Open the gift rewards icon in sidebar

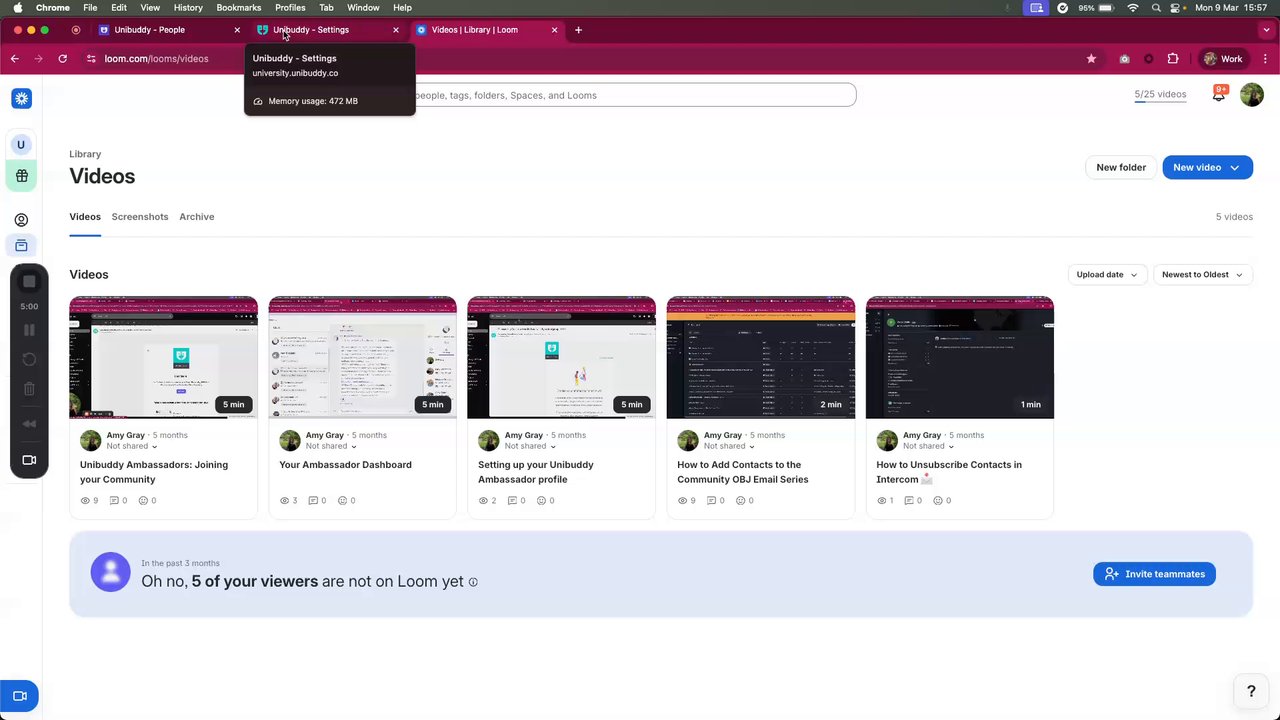21,176
